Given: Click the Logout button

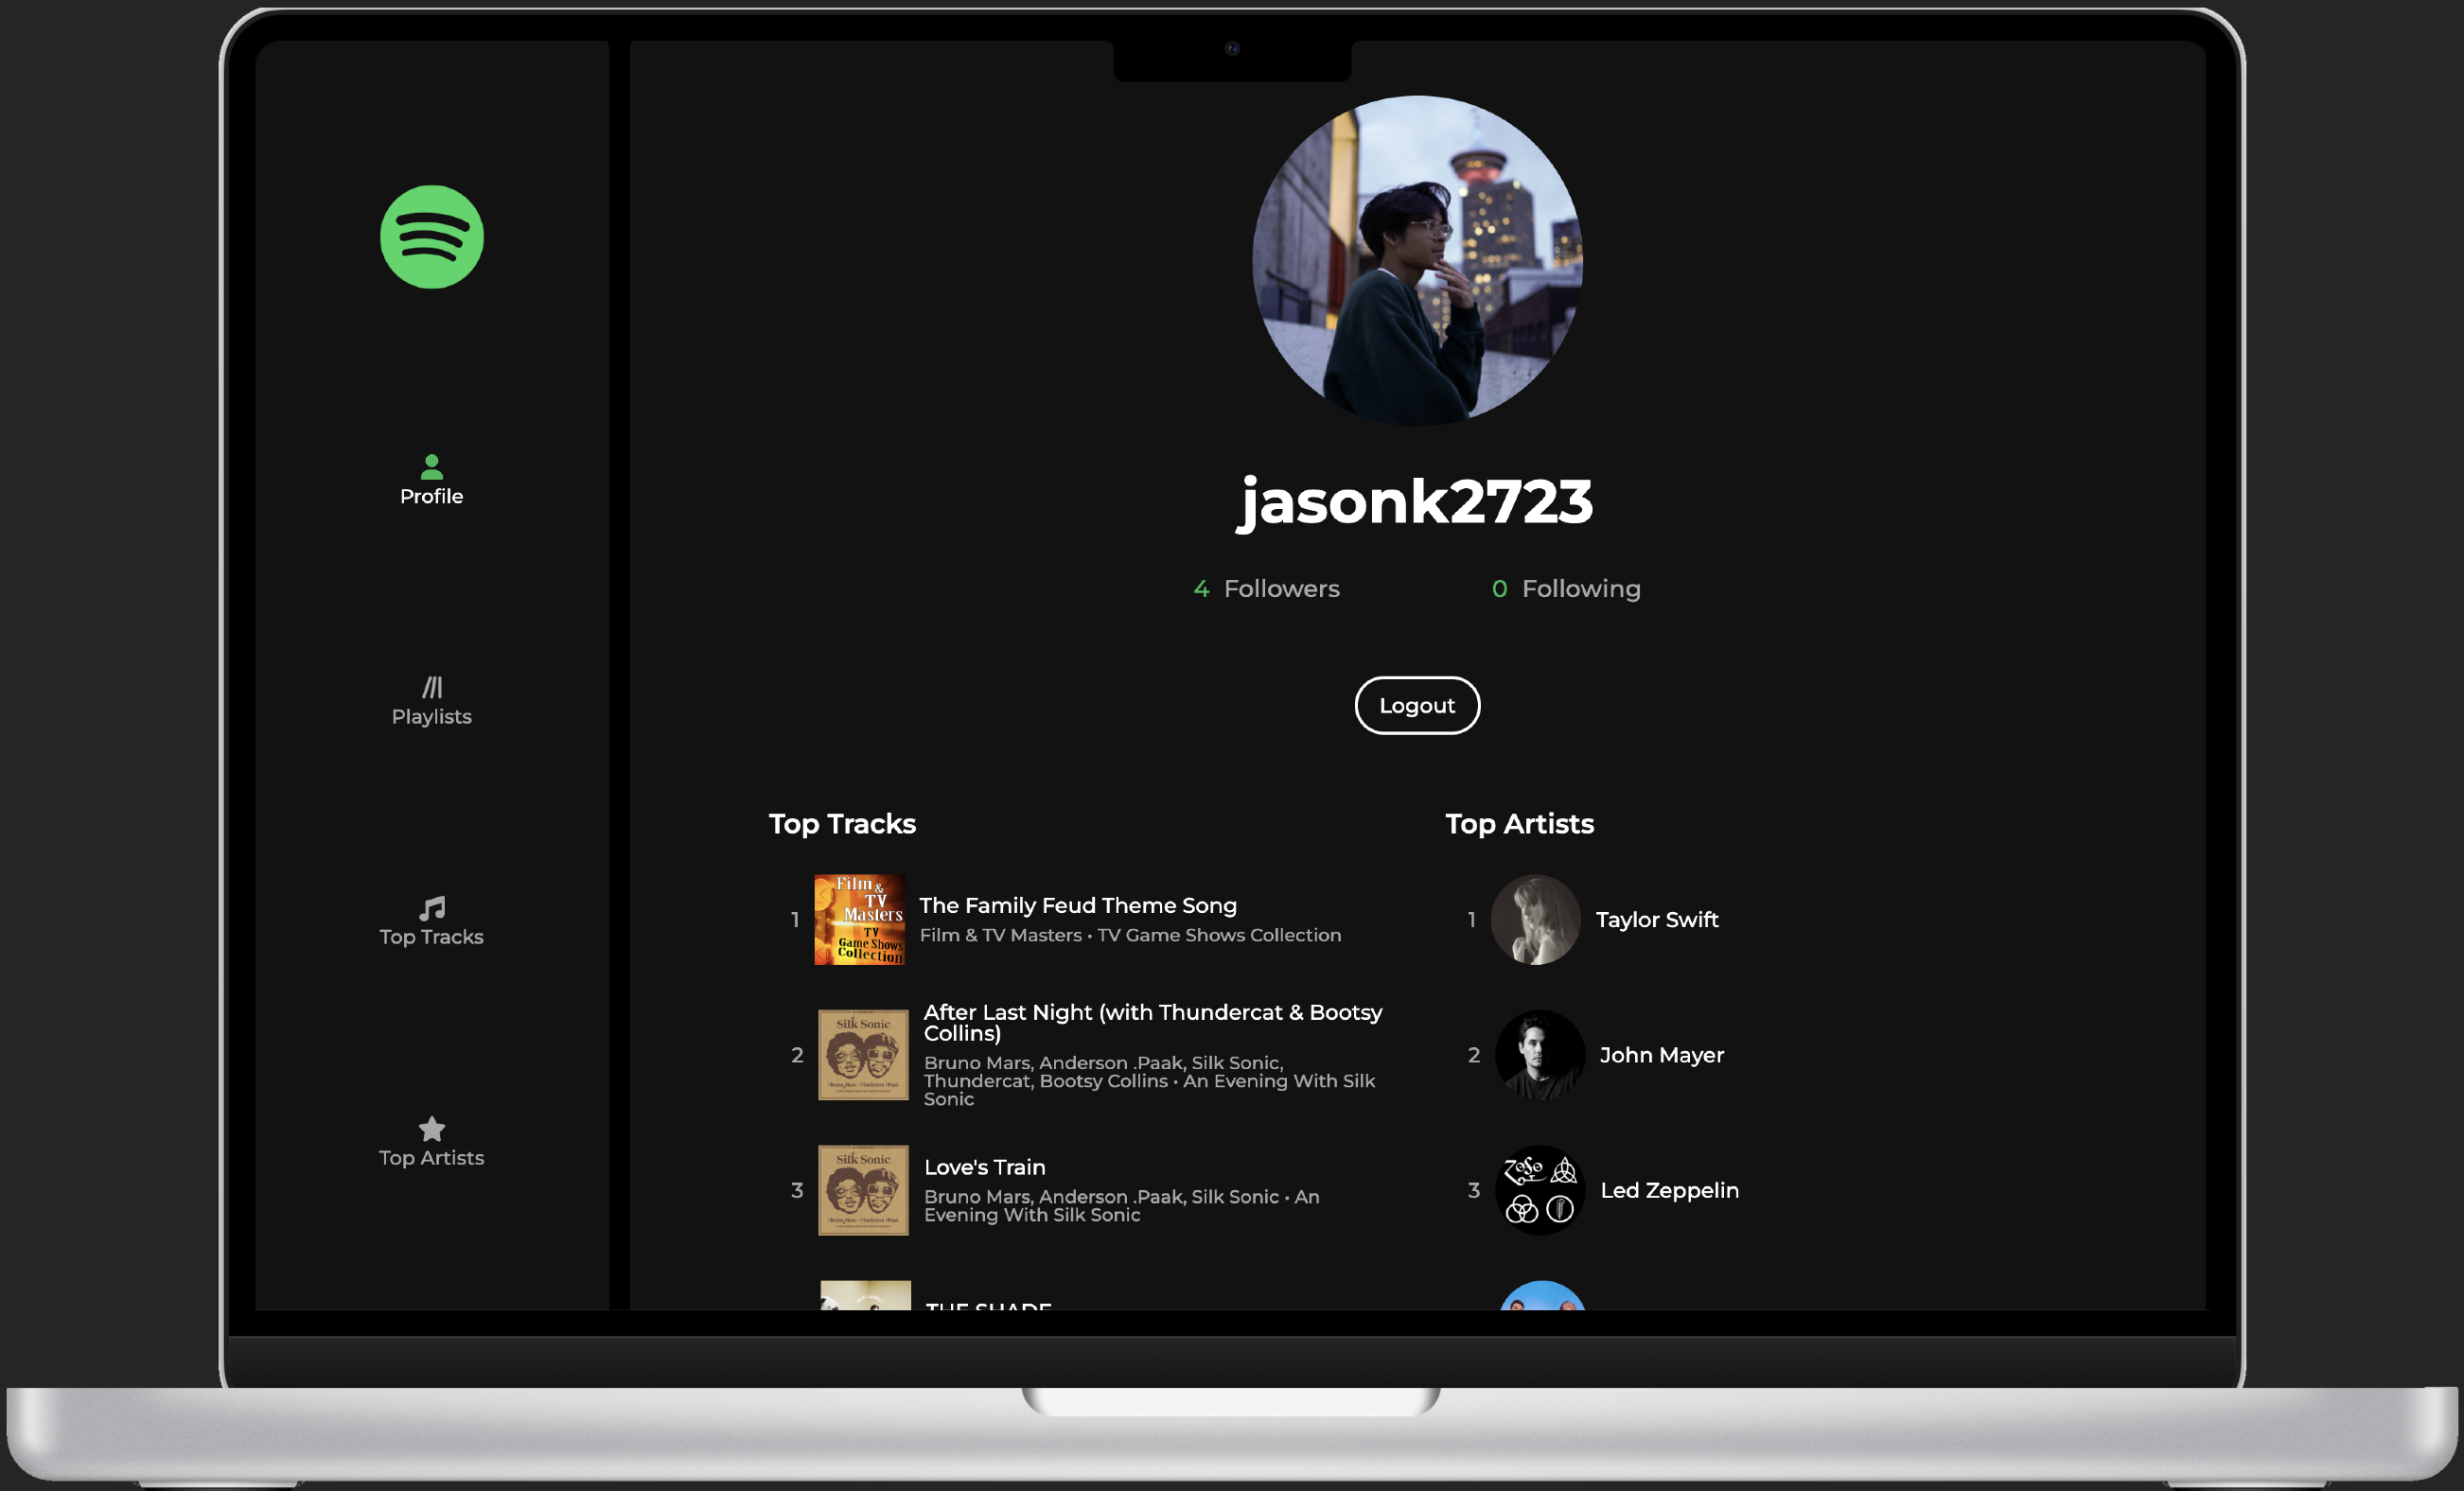Looking at the screenshot, I should (1417, 705).
